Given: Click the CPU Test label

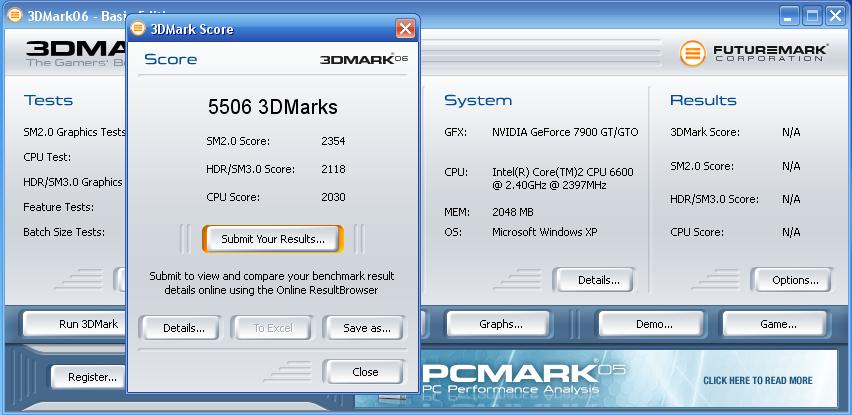Looking at the screenshot, I should pos(47,157).
